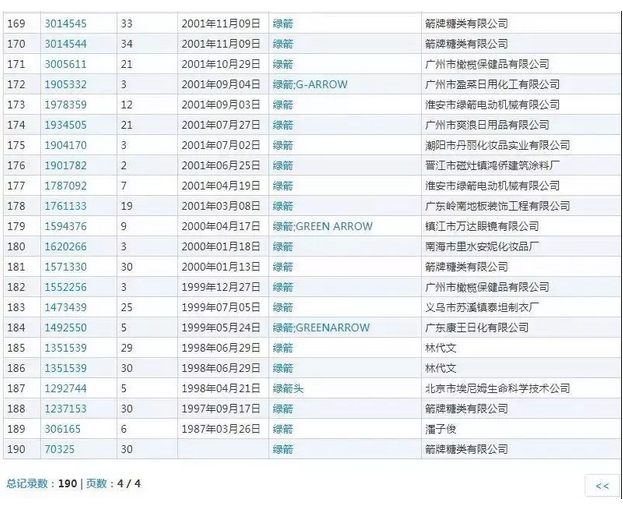Select applicant 义乌市苏溪镇泰坦制衣厂
This screenshot has height=508, width=623.
tap(482, 307)
